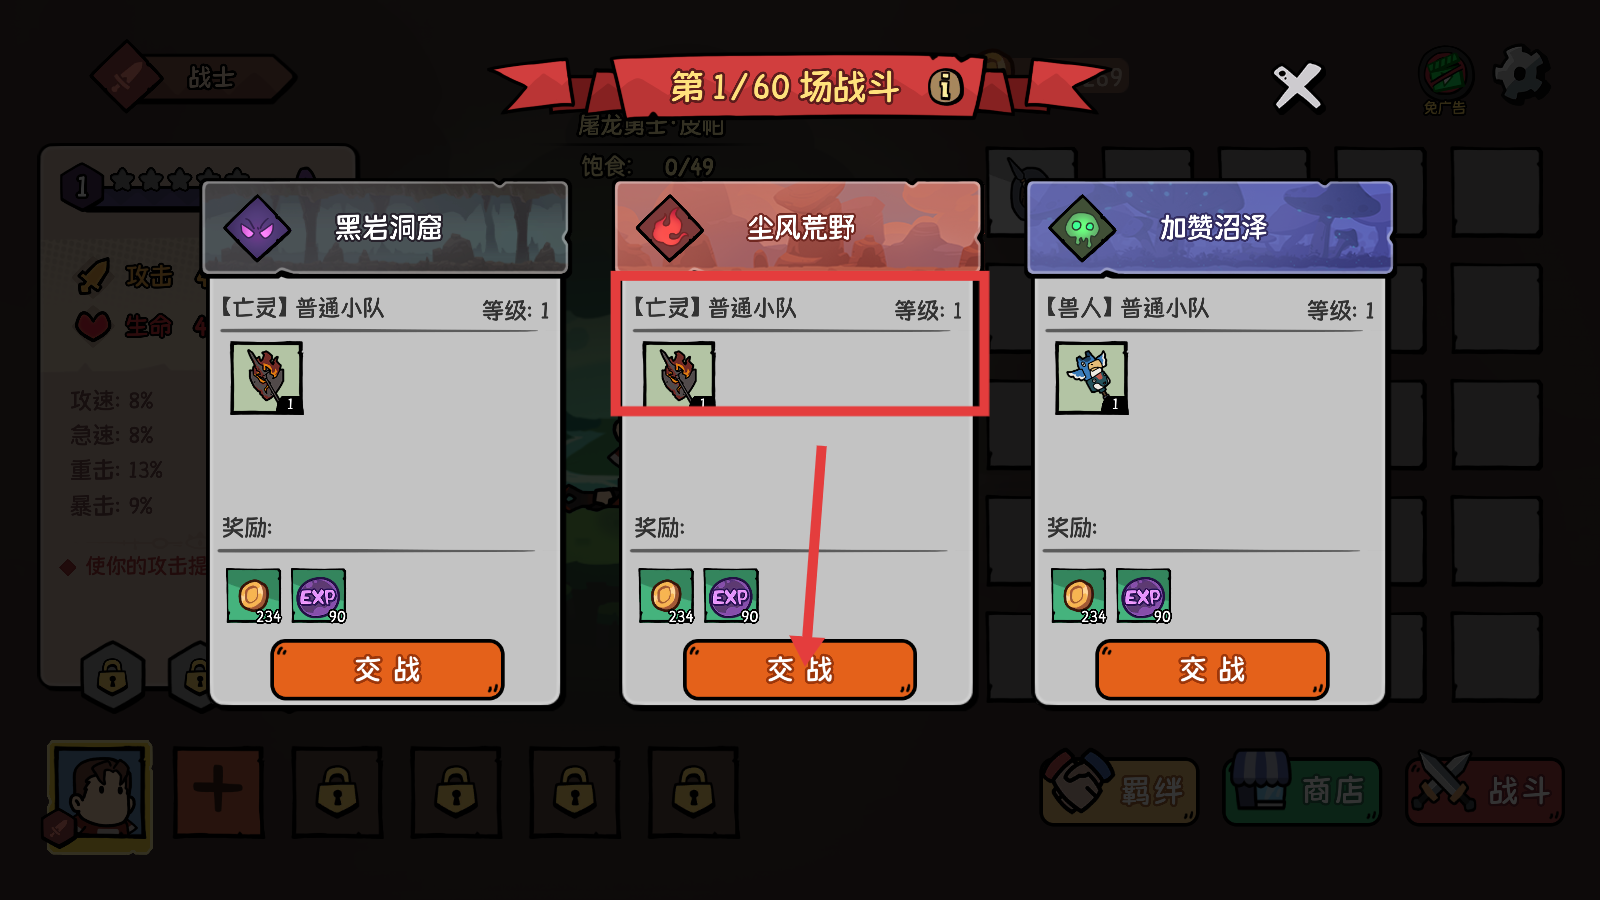Start battle in 尘风荒野 with 交战
Screen dimensions: 1600x900
[800, 670]
